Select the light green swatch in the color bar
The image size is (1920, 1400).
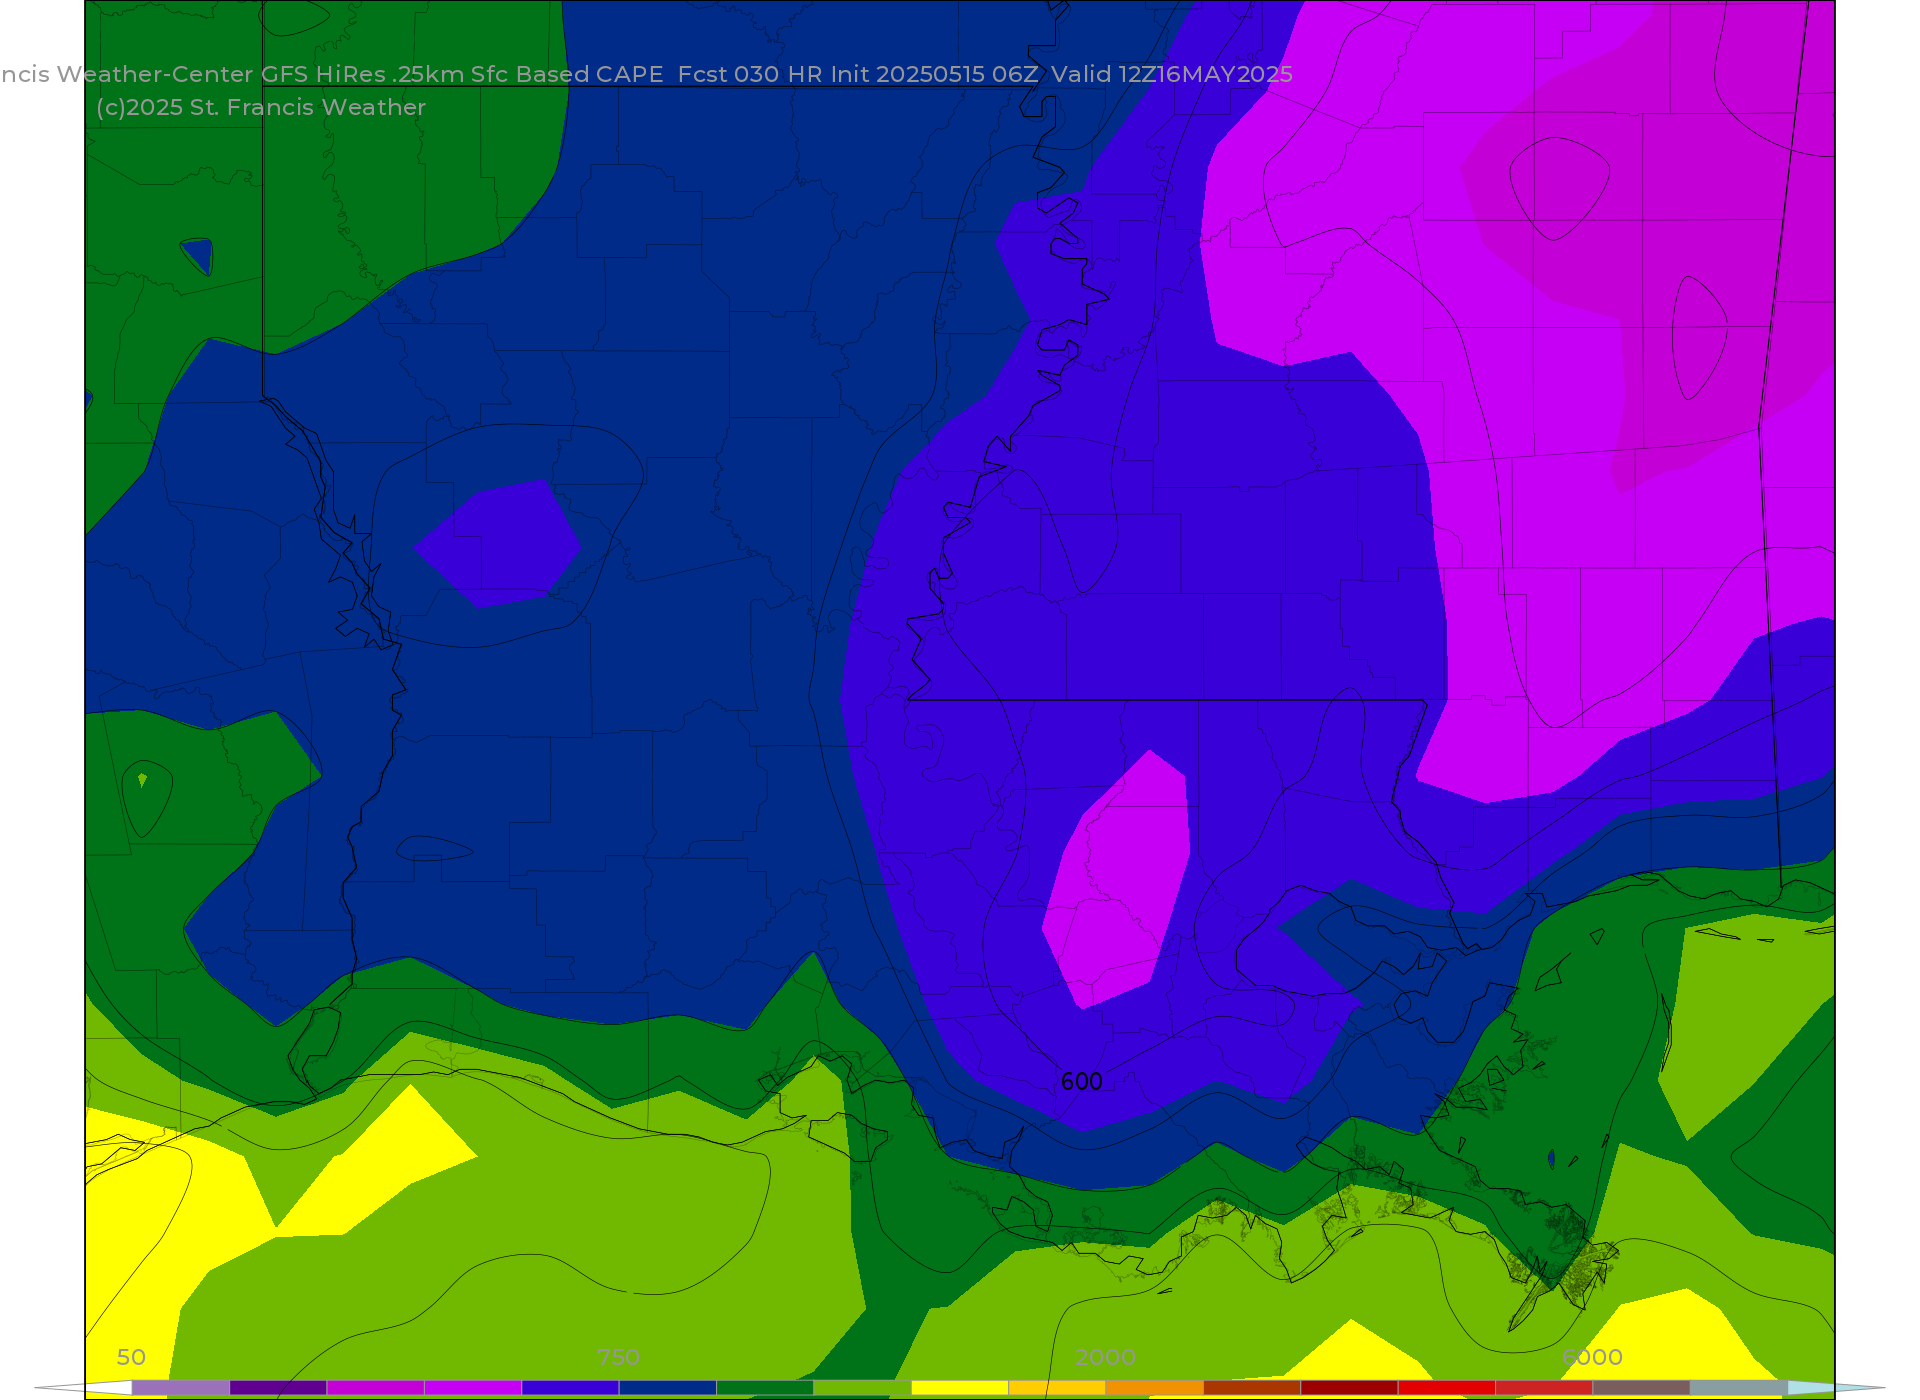pyautogui.click(x=863, y=1388)
